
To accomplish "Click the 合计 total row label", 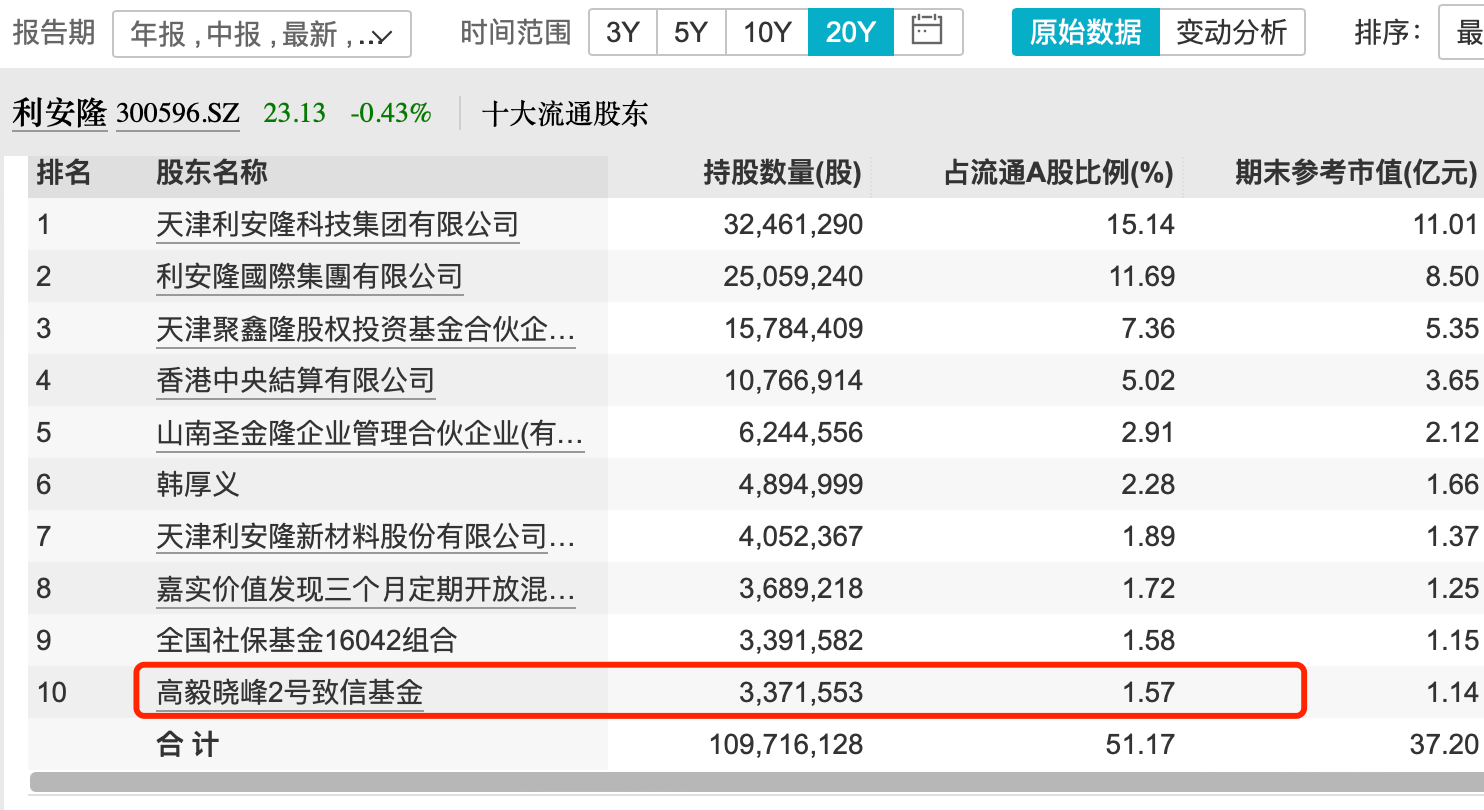I will [187, 744].
